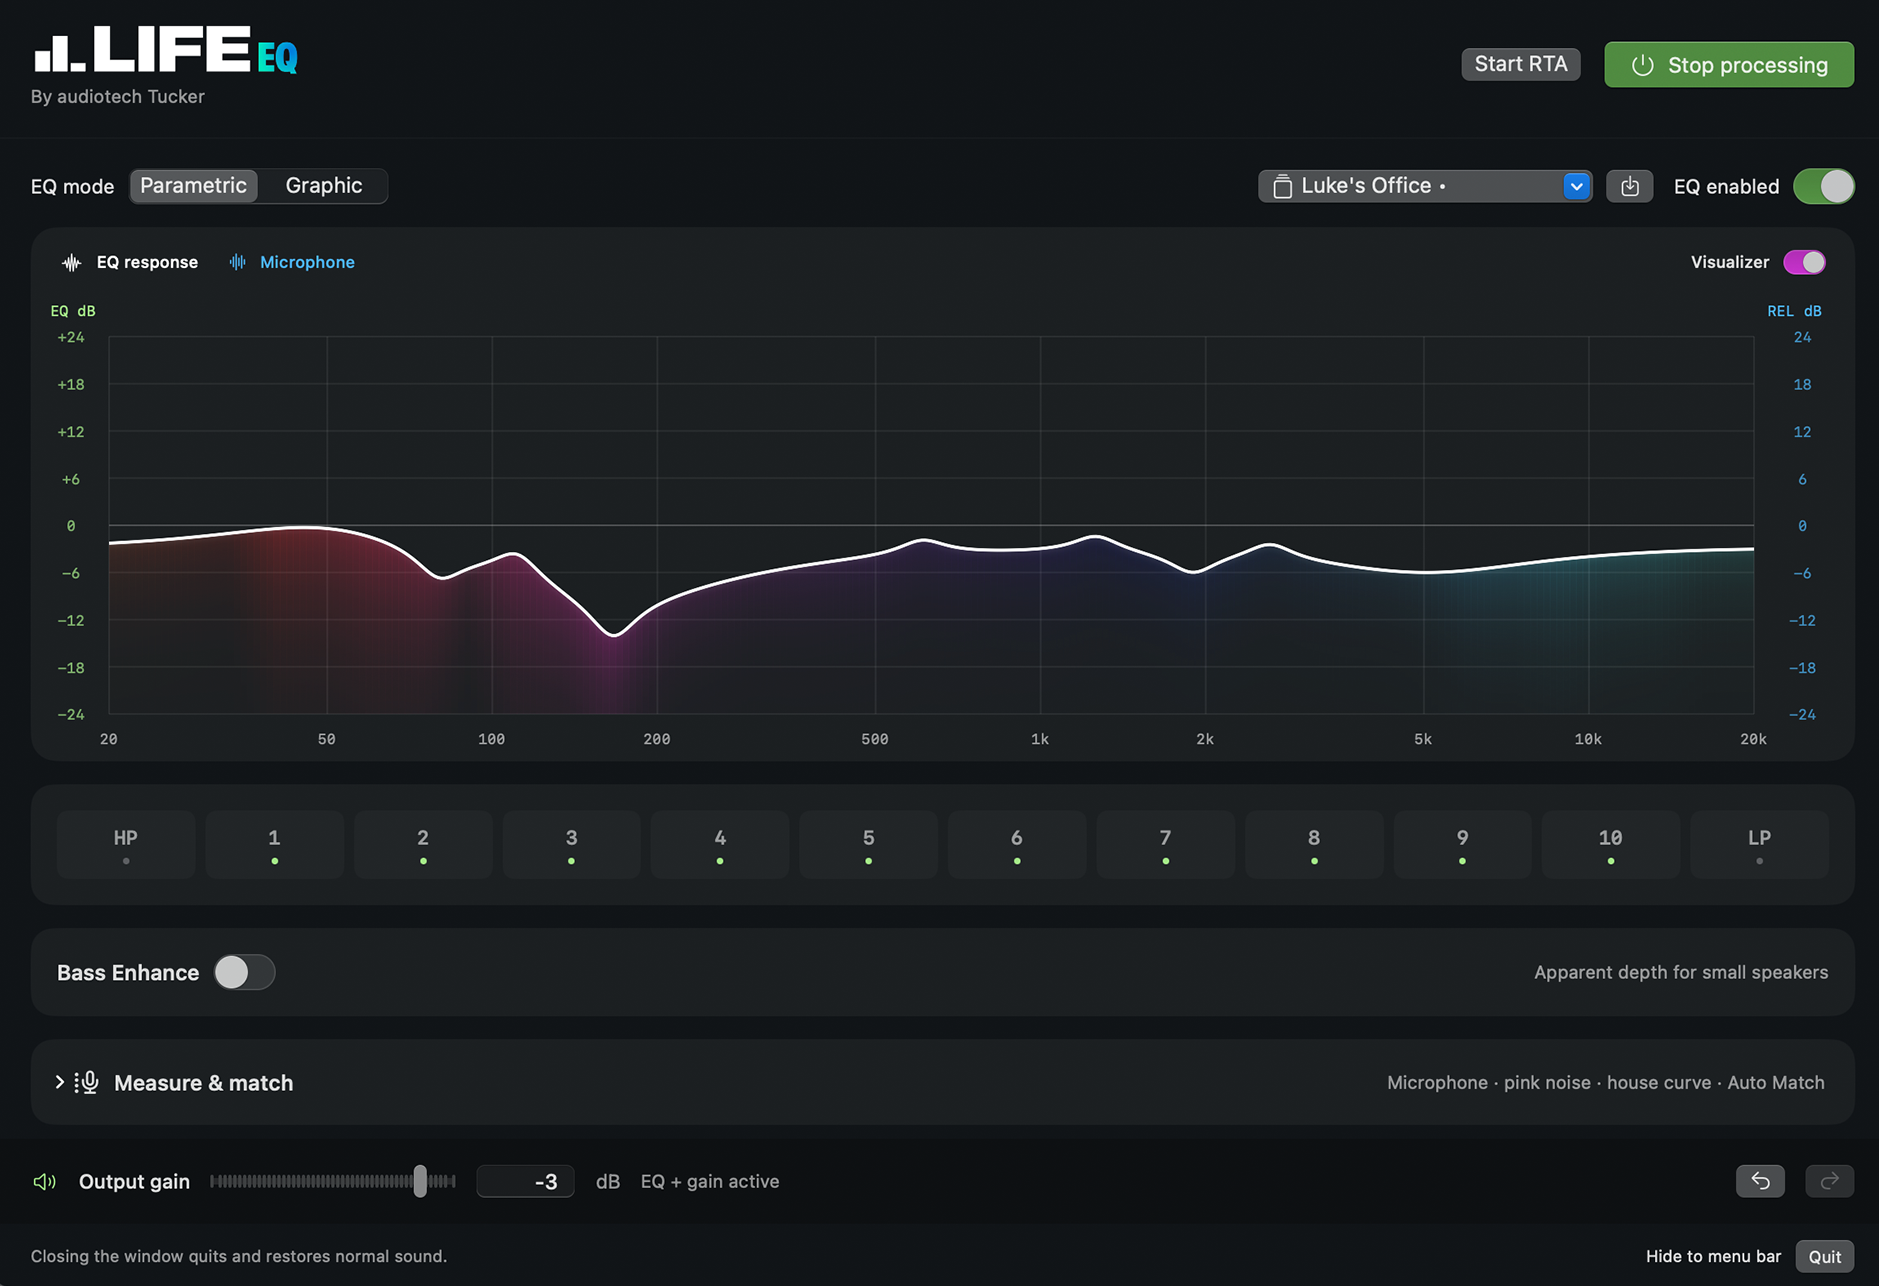Switch to Parametric EQ mode
Image resolution: width=1879 pixels, height=1286 pixels.
pyautogui.click(x=193, y=186)
